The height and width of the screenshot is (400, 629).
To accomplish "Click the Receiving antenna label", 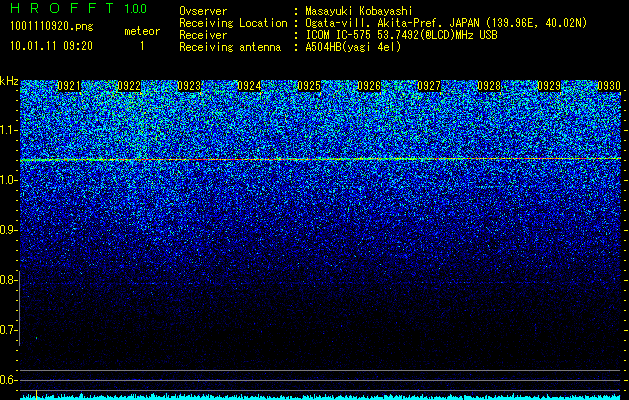I will click(230, 47).
